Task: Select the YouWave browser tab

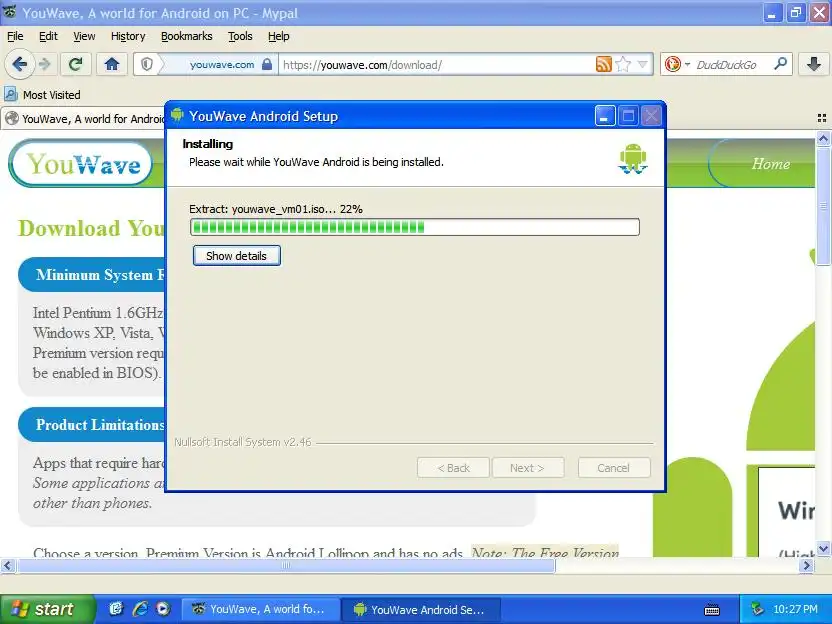Action: [x=85, y=118]
